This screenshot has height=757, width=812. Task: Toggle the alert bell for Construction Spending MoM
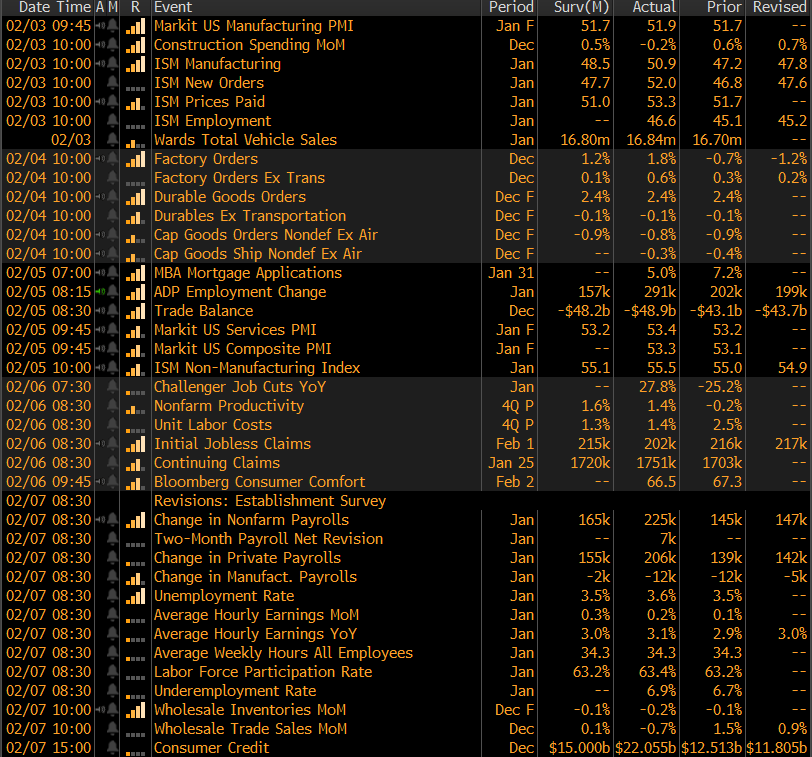pyautogui.click(x=114, y=45)
